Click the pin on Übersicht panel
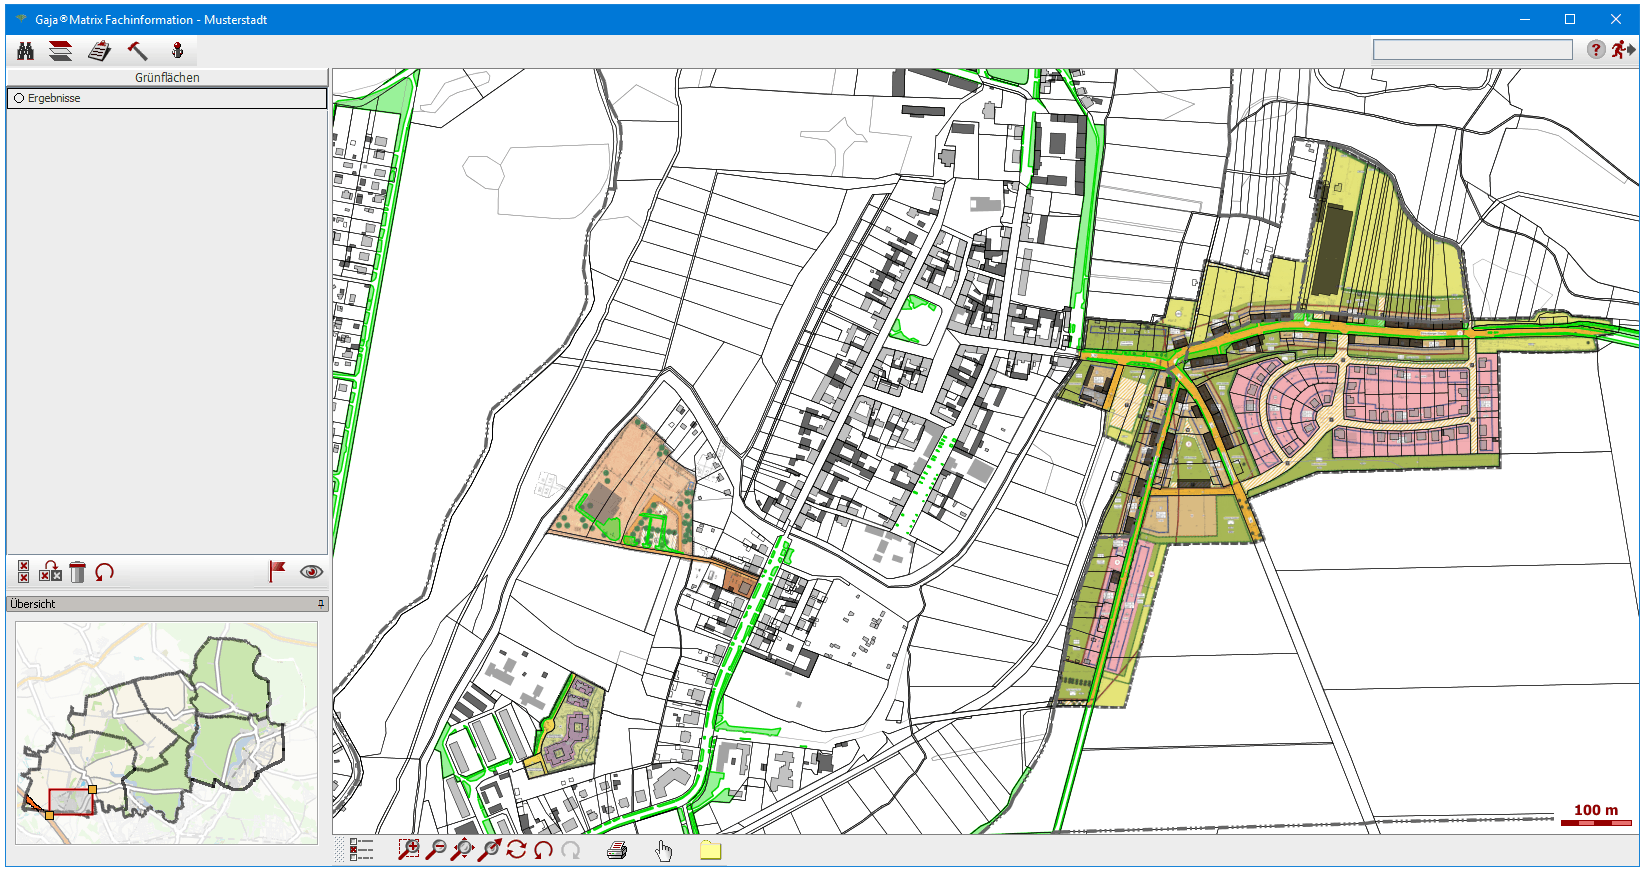Viewport: 1644px width, 870px height. 321,604
